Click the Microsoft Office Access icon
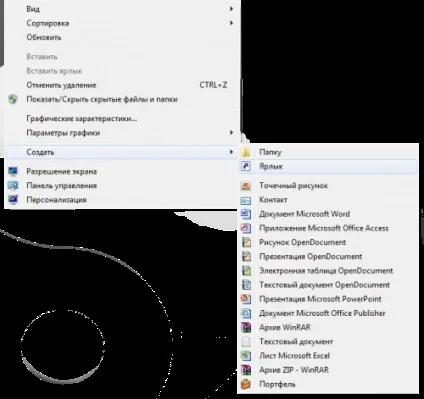Viewport: 424px width, 399px height. tap(246, 228)
